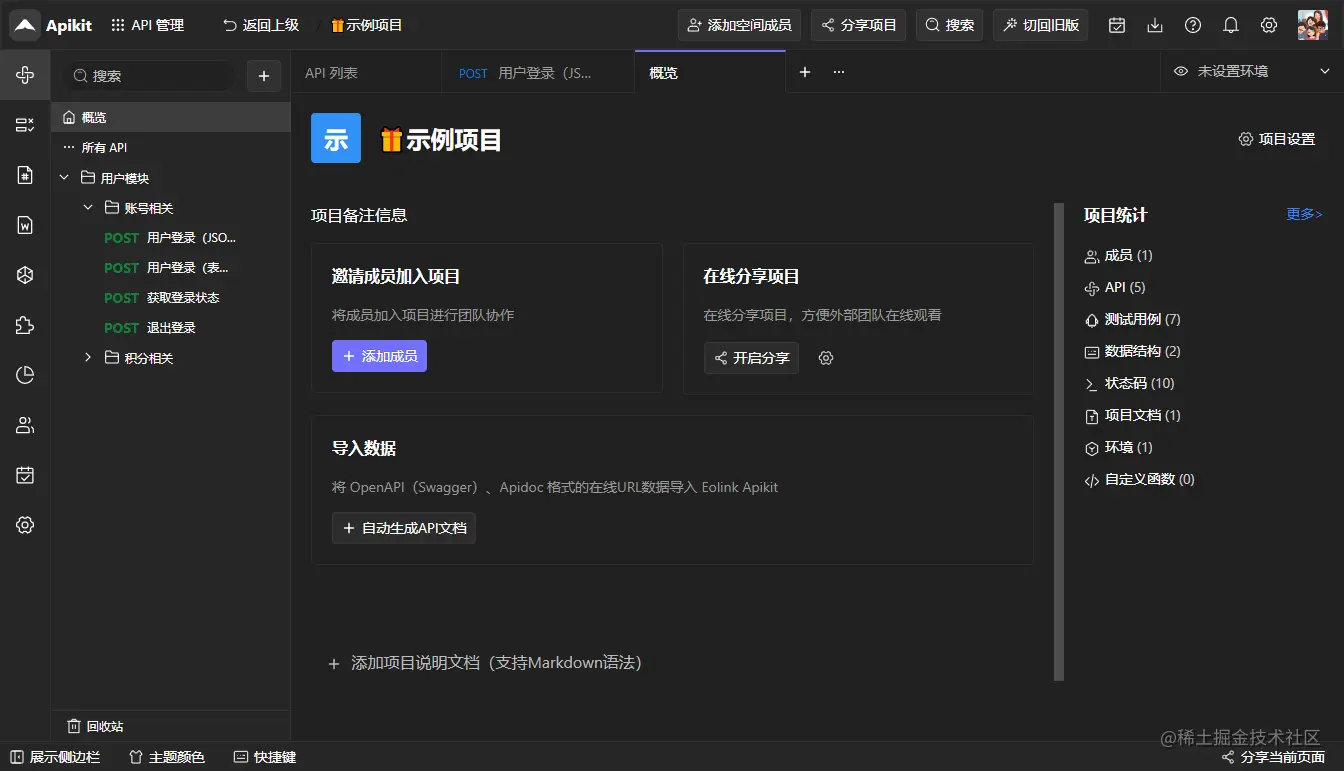This screenshot has height=771, width=1344.
Task: Open the calendar check sidebar icon
Action: tap(25, 475)
